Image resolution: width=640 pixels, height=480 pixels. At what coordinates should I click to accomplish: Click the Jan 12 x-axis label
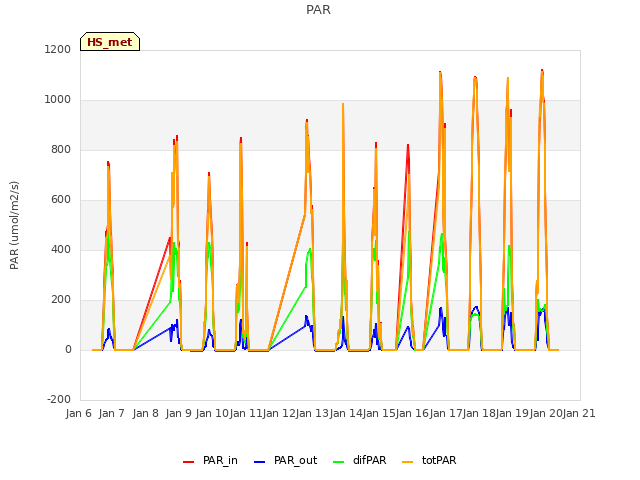279,413
